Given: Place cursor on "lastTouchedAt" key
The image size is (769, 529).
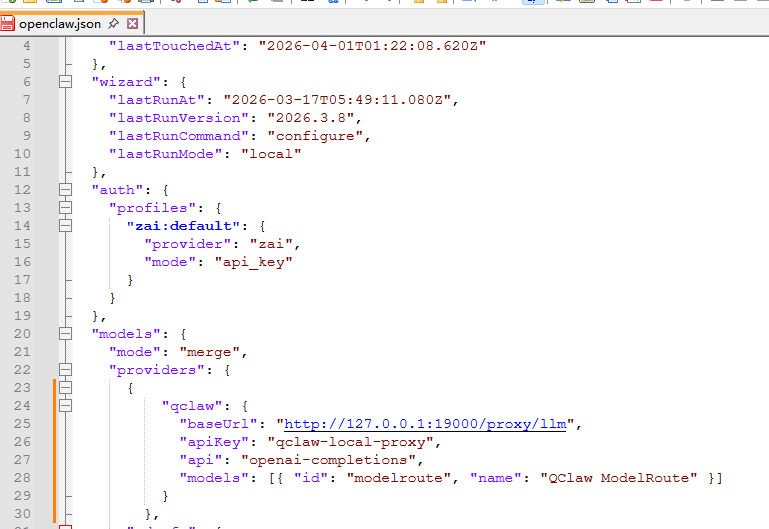Looking at the screenshot, I should (174, 46).
